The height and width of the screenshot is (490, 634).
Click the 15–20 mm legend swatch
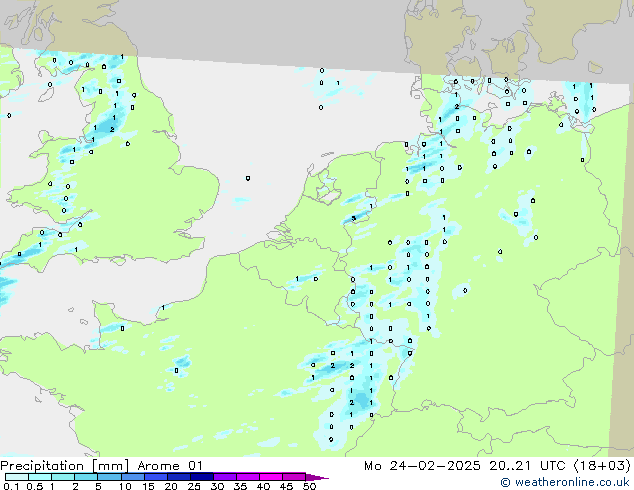[155, 477]
